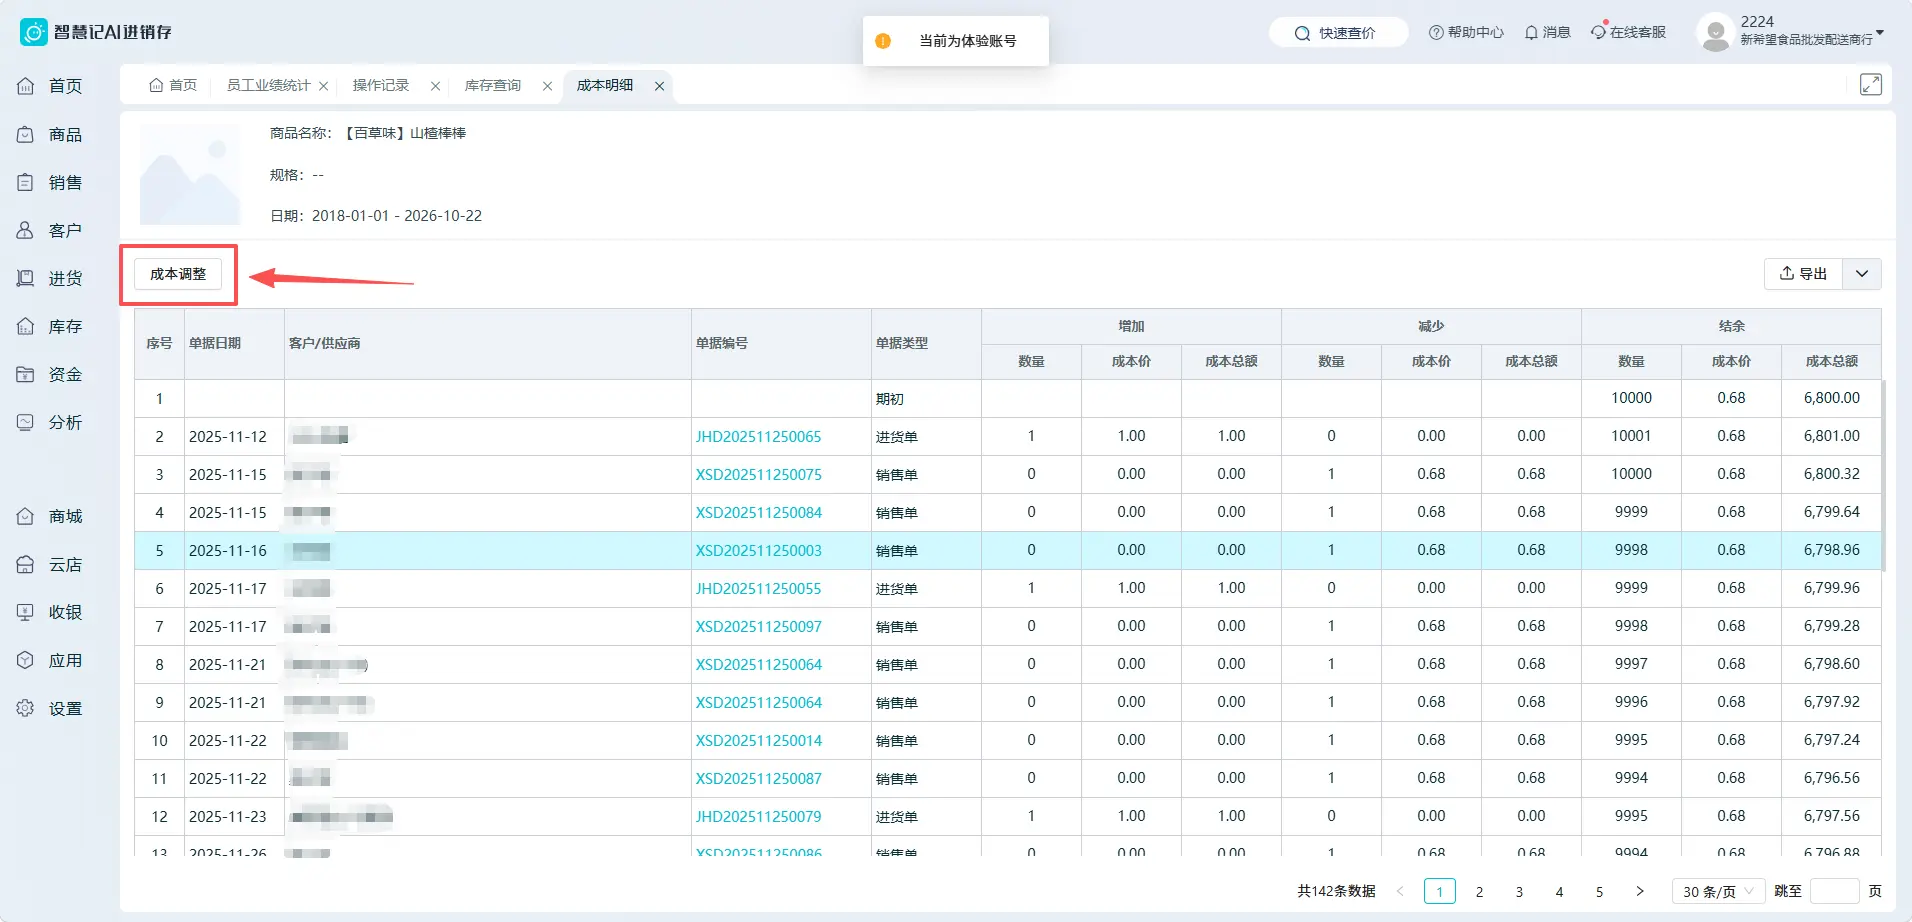The width and height of the screenshot is (1912, 922).
Task: Click the next page arrow
Action: point(1639,891)
